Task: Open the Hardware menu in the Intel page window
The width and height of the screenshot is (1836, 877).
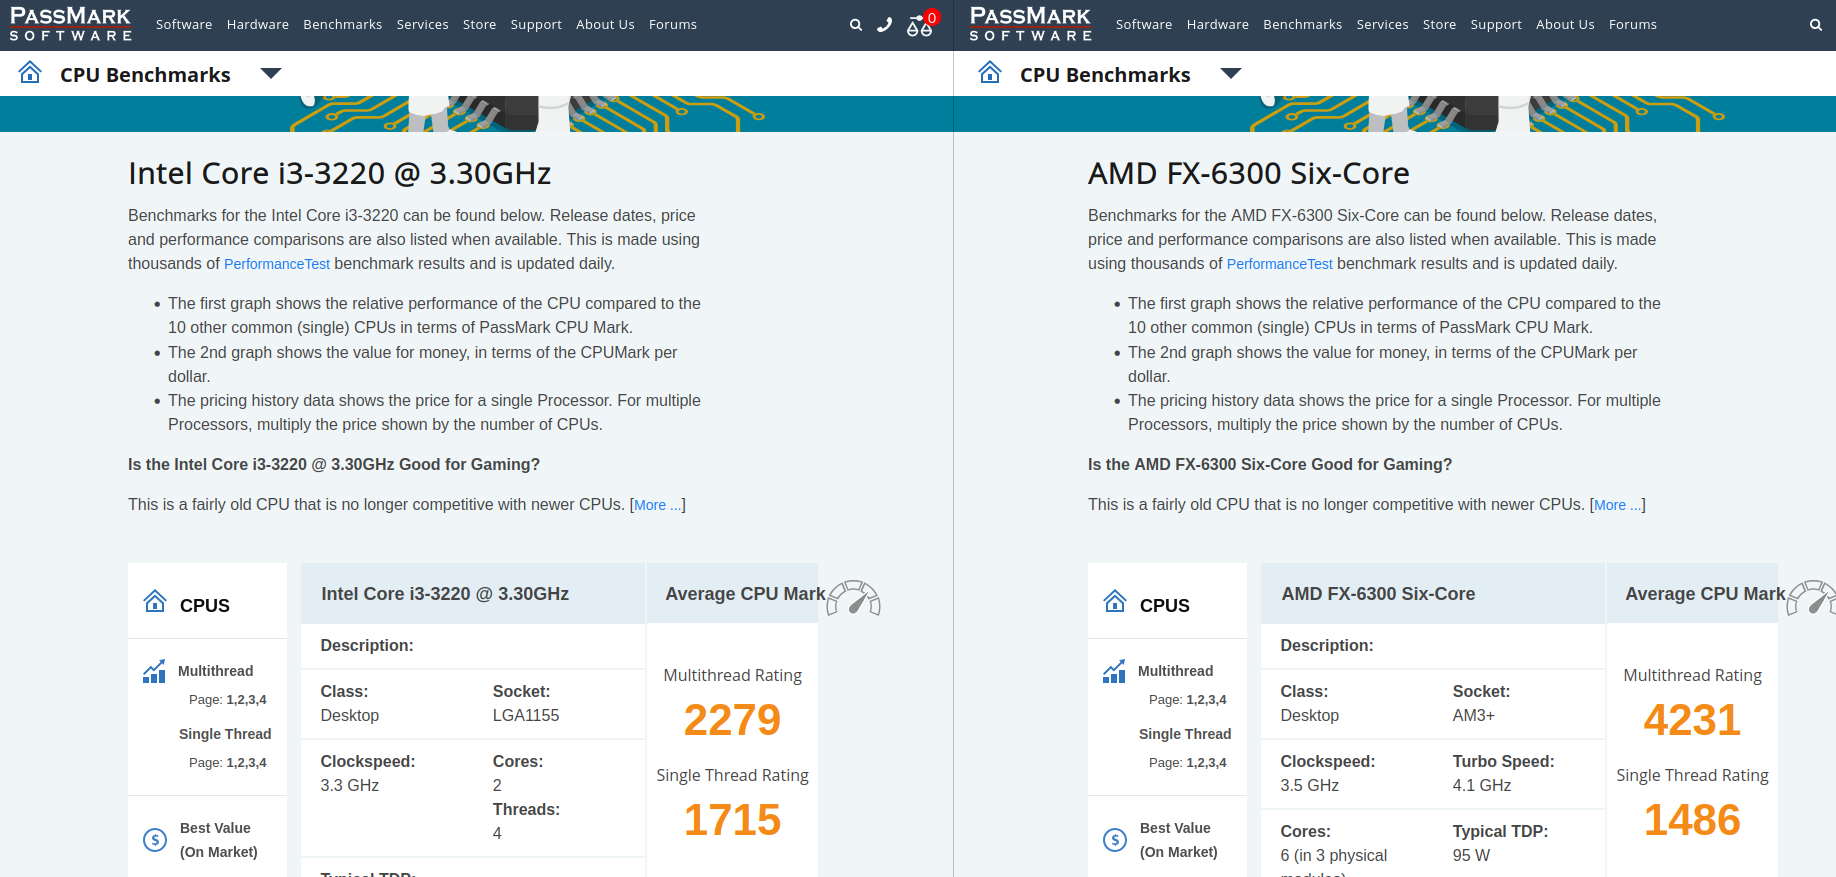Action: point(258,25)
